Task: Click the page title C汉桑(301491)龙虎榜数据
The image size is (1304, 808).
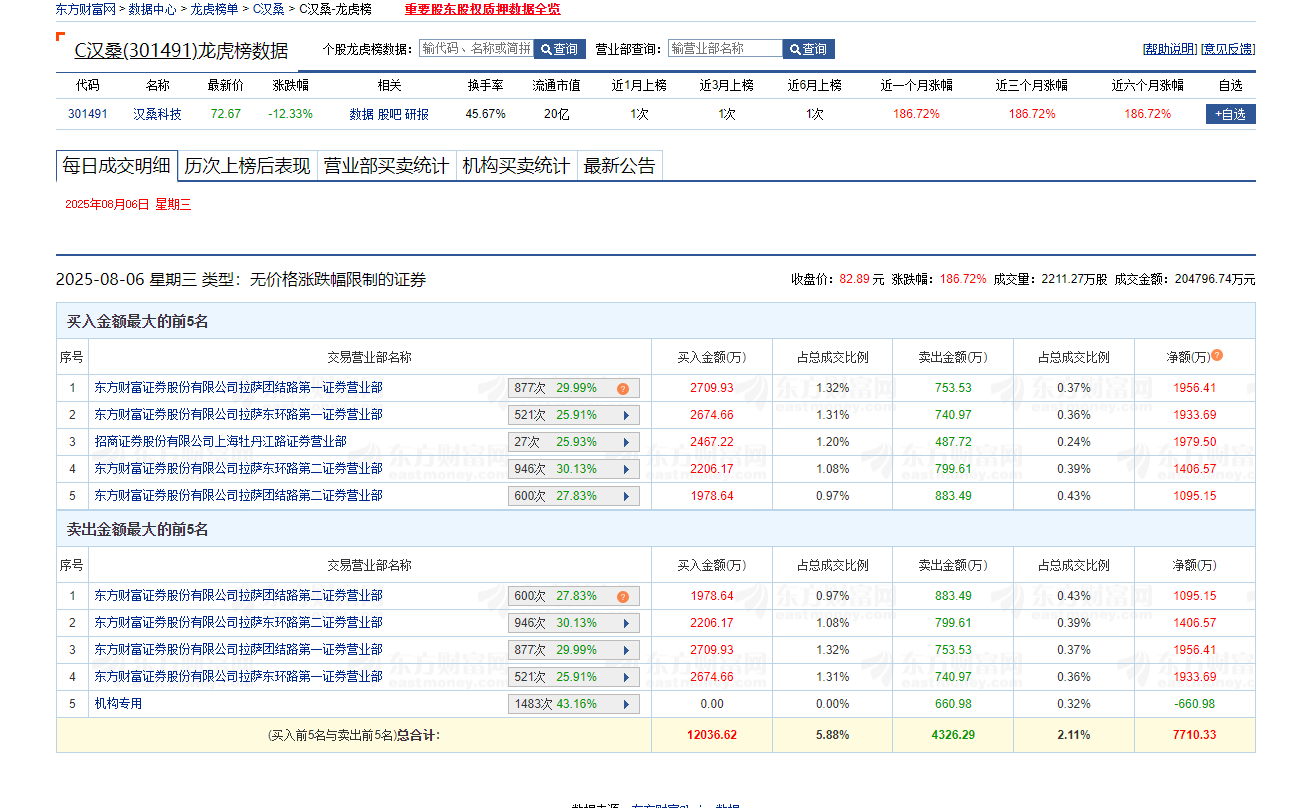Action: point(181,51)
